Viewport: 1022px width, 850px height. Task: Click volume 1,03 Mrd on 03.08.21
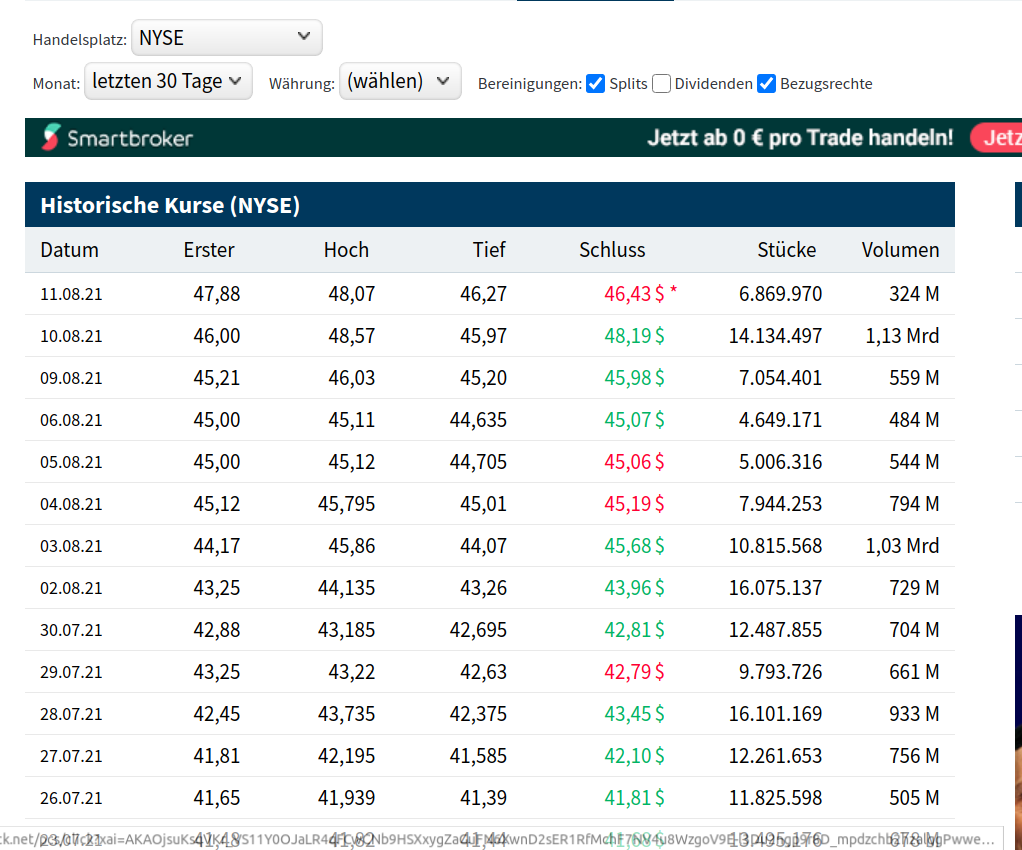click(x=902, y=546)
